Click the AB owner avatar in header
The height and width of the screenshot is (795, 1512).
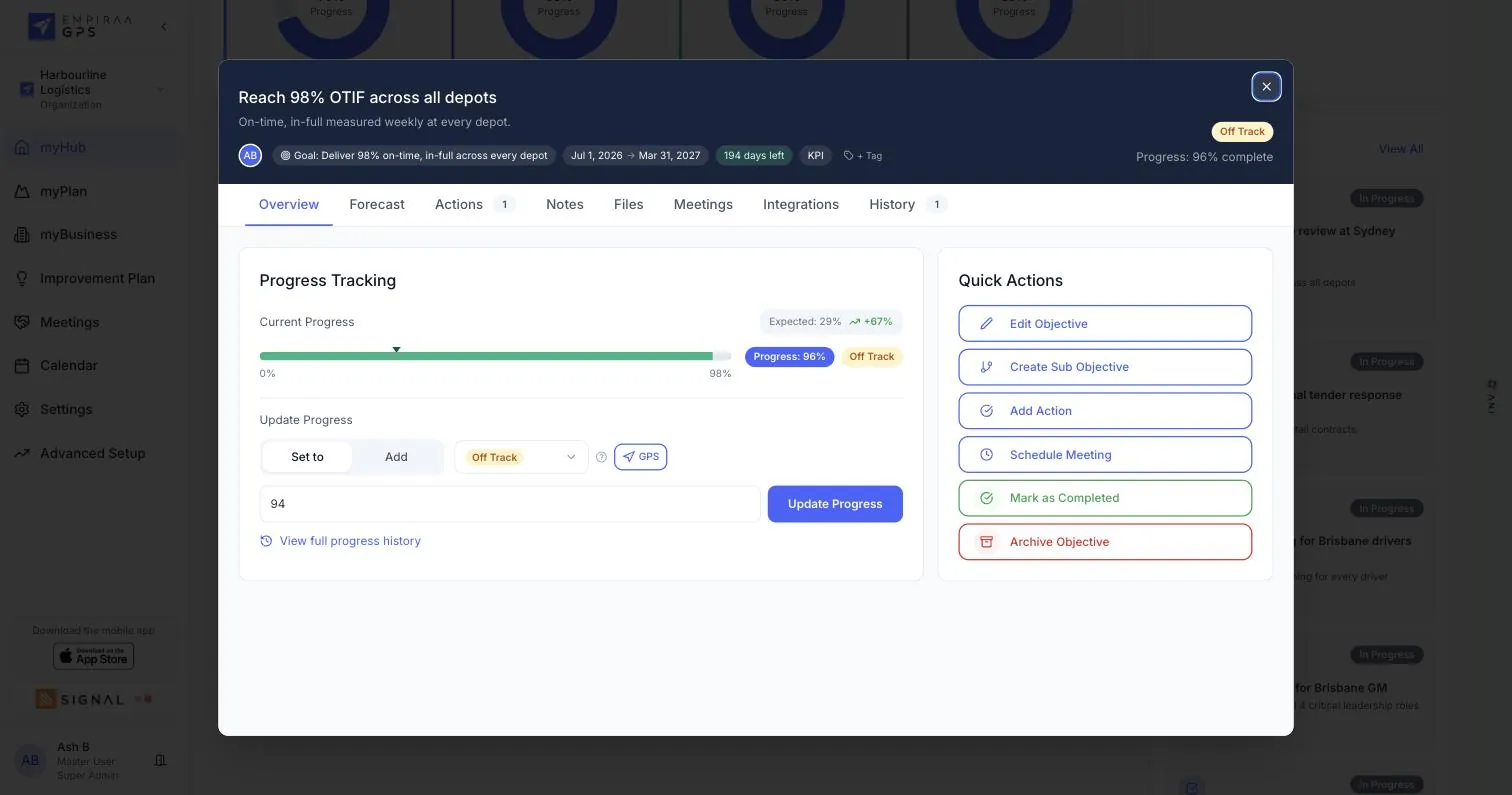250,155
